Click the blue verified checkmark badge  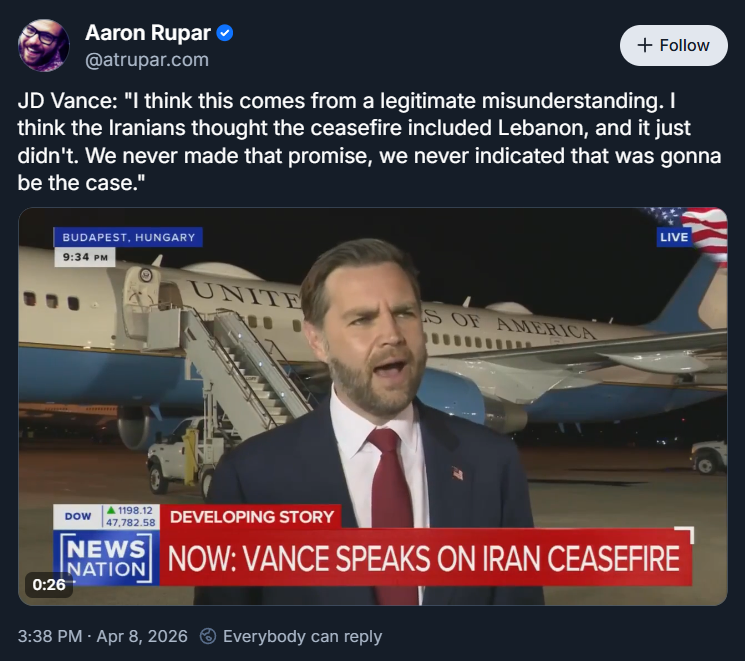[225, 33]
